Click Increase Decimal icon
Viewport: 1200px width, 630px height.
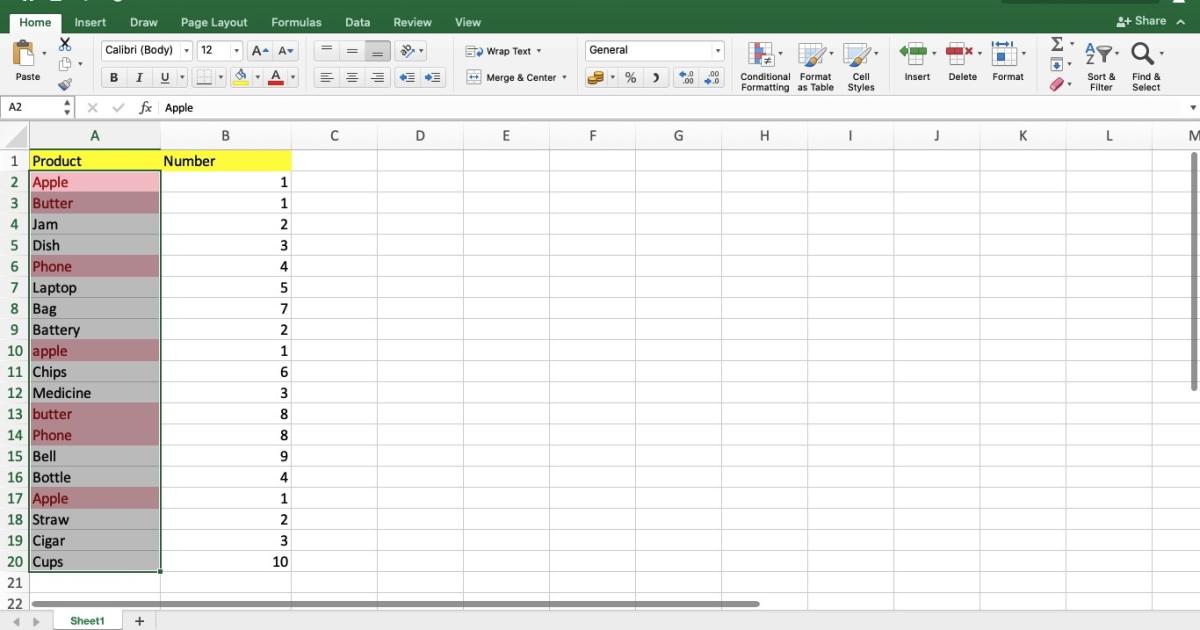(686, 77)
